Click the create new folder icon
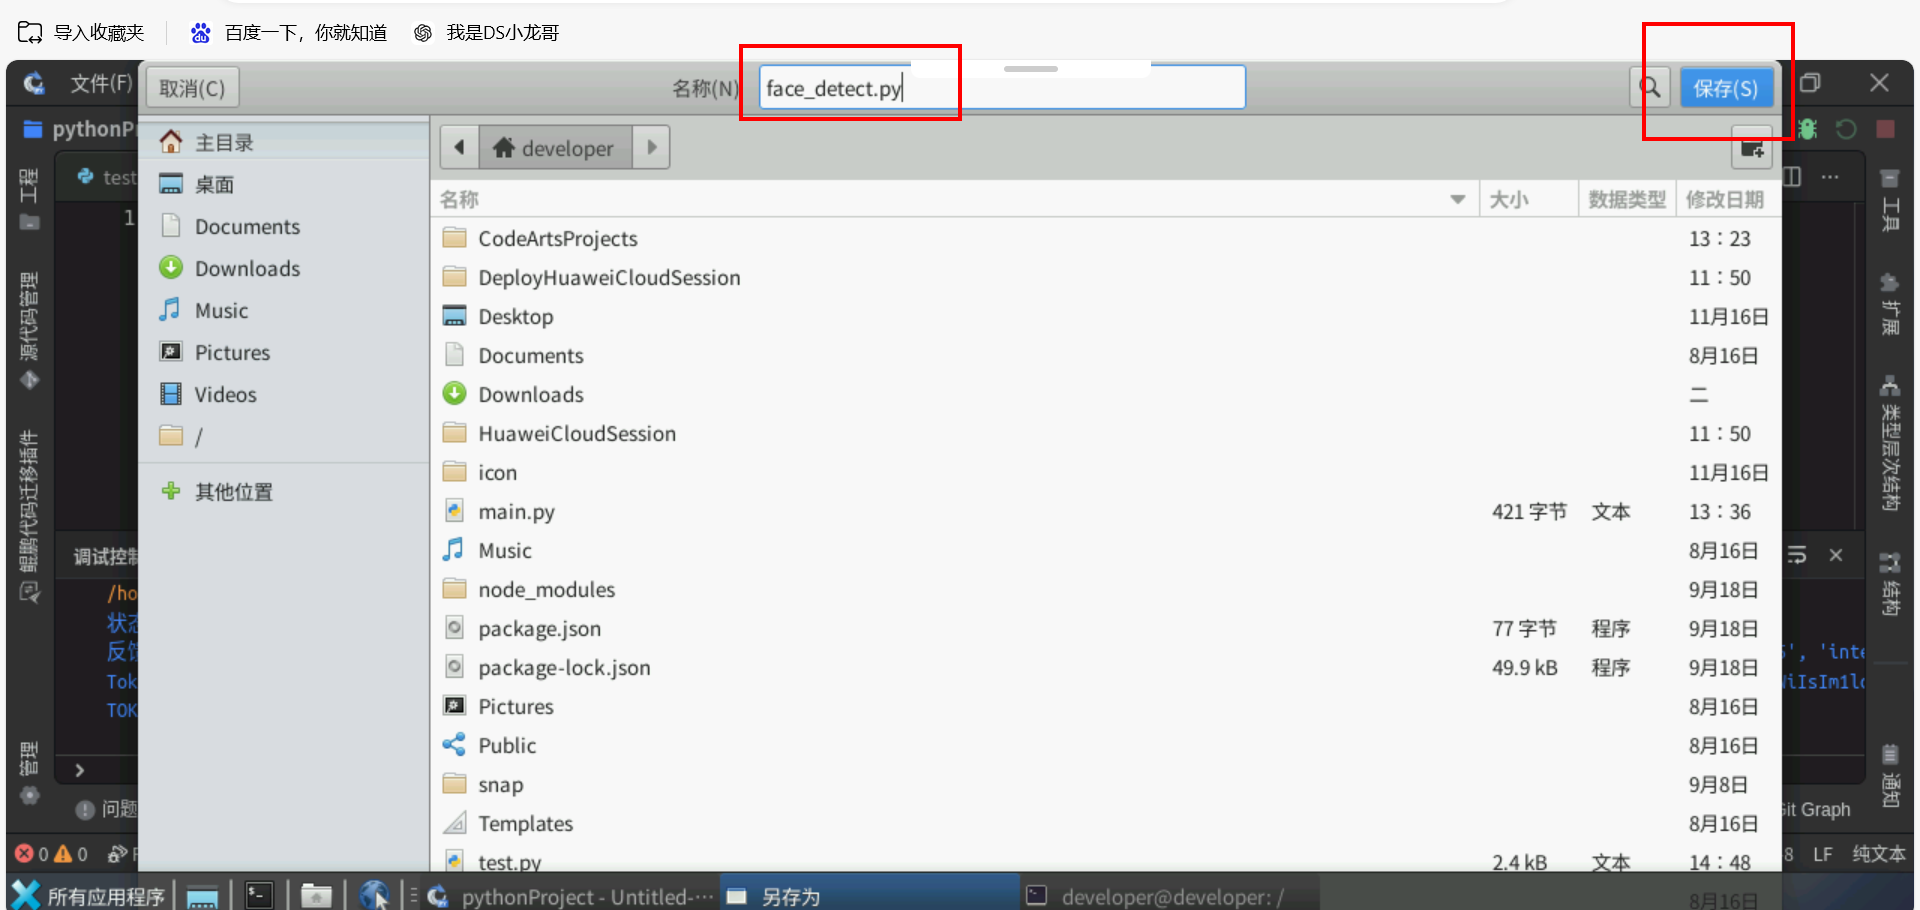1920x910 pixels. (x=1752, y=149)
